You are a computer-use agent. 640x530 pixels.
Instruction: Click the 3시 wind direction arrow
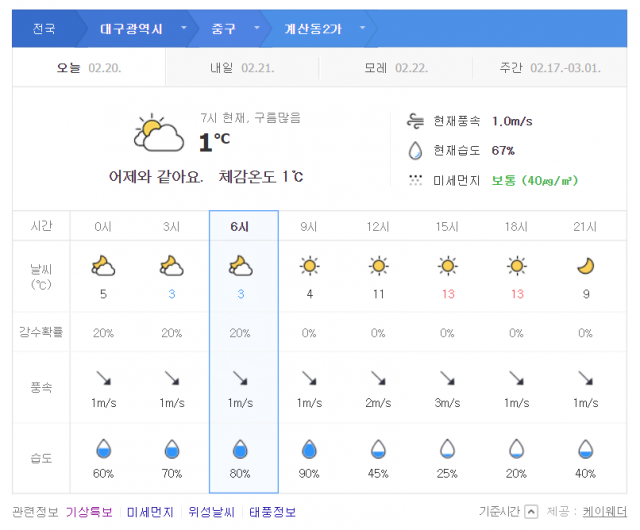coord(172,378)
